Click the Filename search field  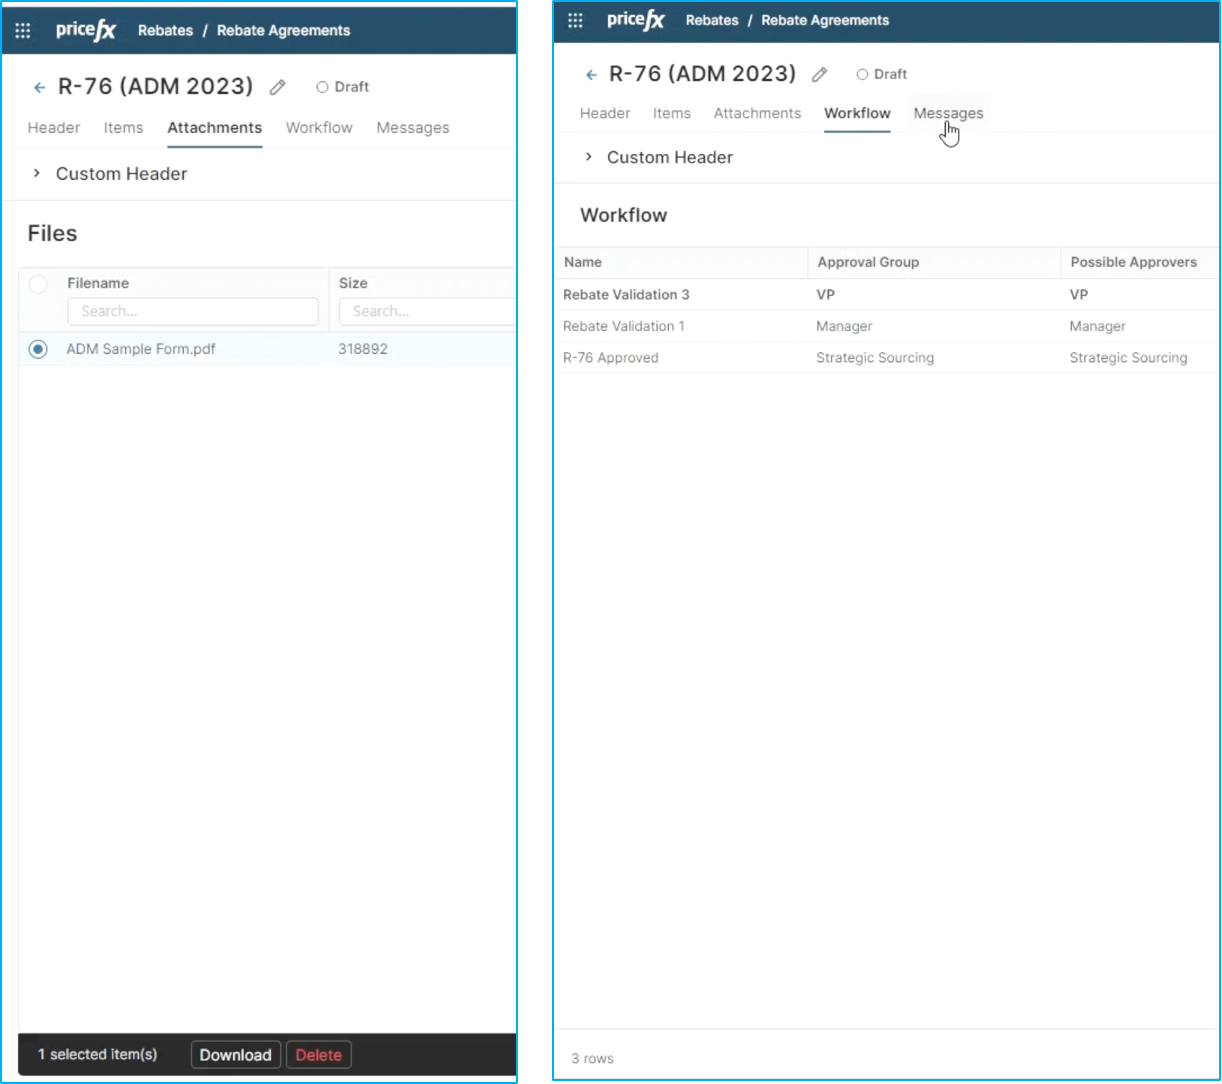click(192, 311)
